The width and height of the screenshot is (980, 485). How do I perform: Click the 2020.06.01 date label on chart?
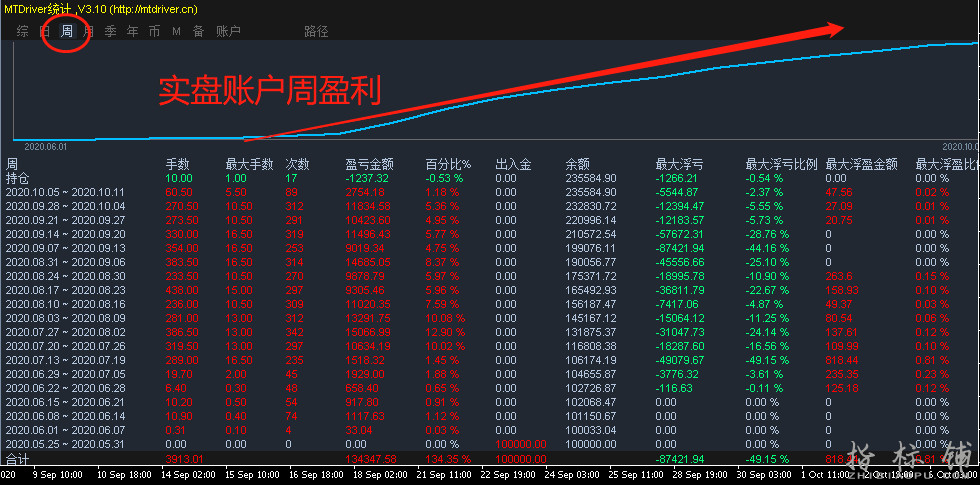pyautogui.click(x=44, y=146)
